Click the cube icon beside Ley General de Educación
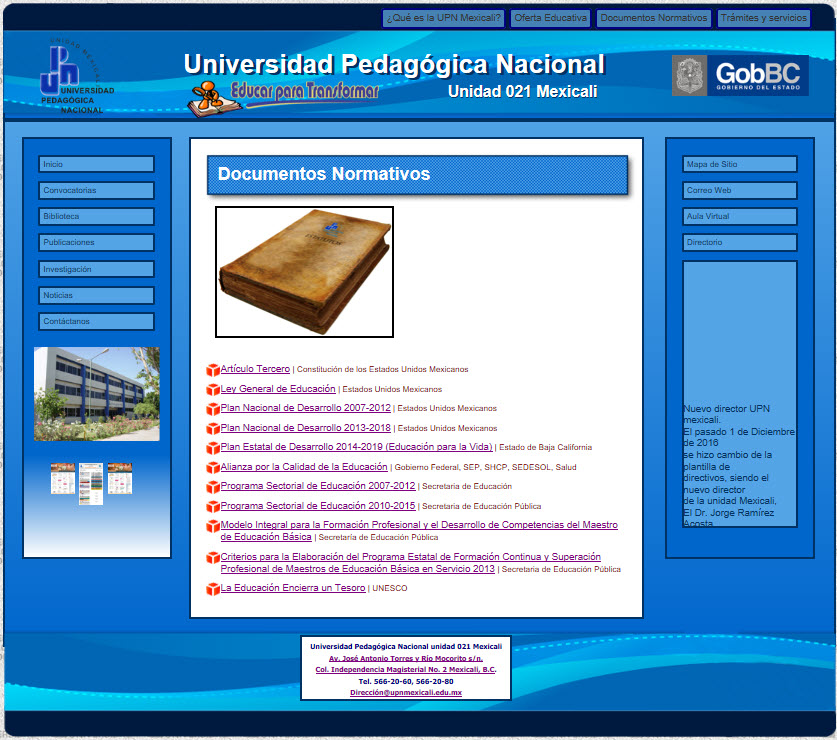837x740 pixels. pos(213,389)
